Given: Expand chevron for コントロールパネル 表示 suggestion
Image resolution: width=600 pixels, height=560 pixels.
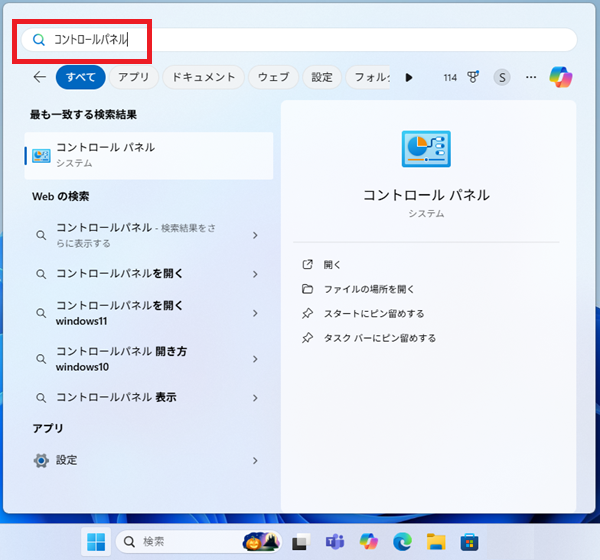Looking at the screenshot, I should (x=255, y=398).
